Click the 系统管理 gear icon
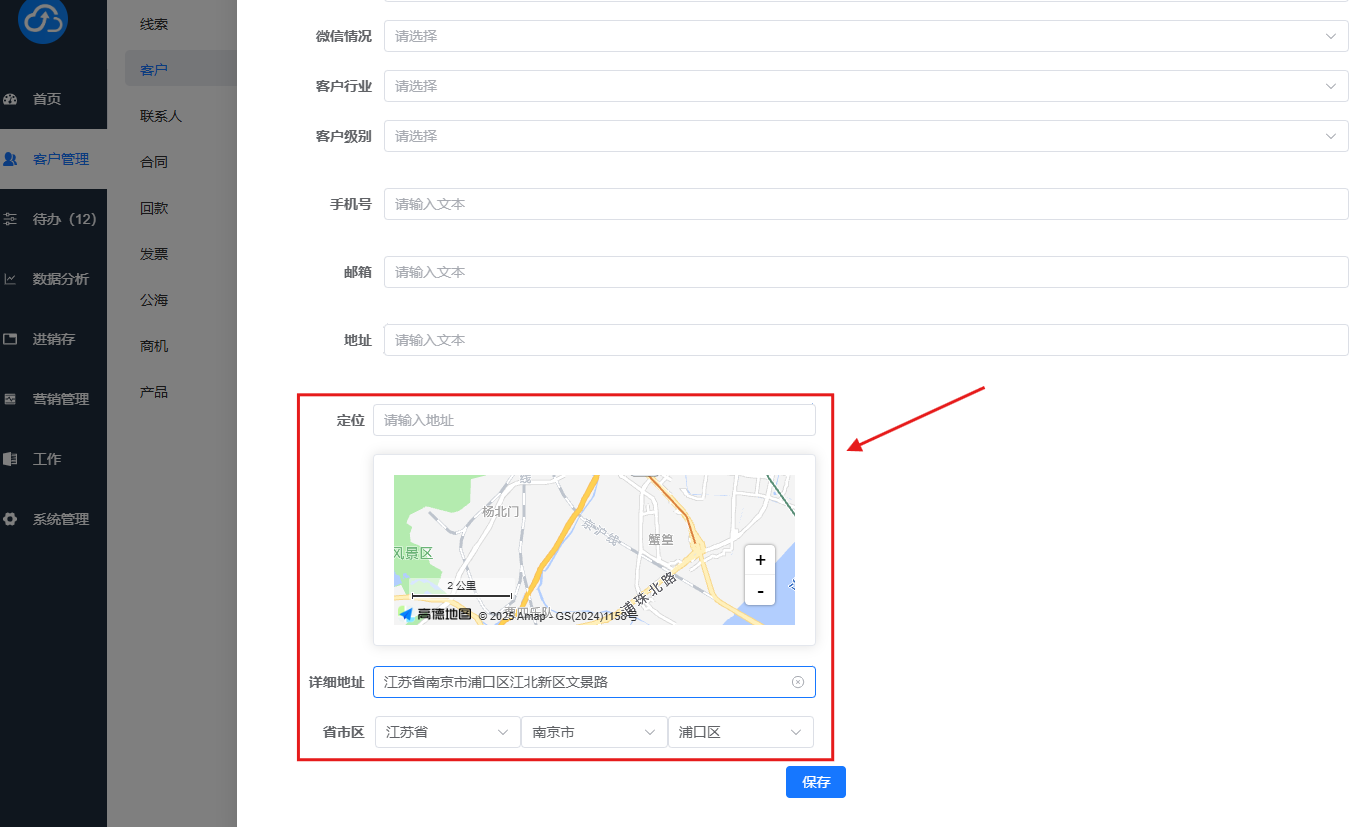1354x827 pixels. (11, 519)
